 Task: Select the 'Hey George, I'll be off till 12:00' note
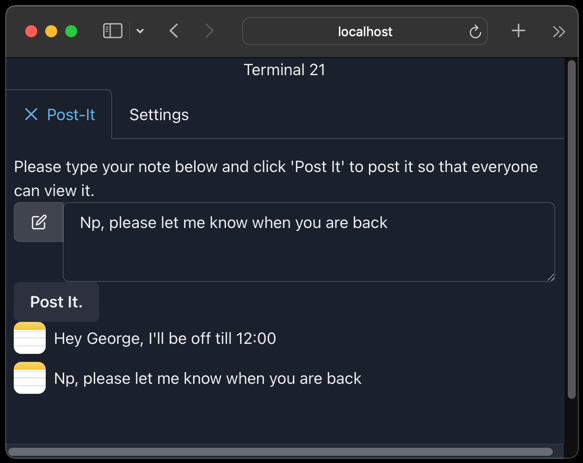tap(165, 339)
